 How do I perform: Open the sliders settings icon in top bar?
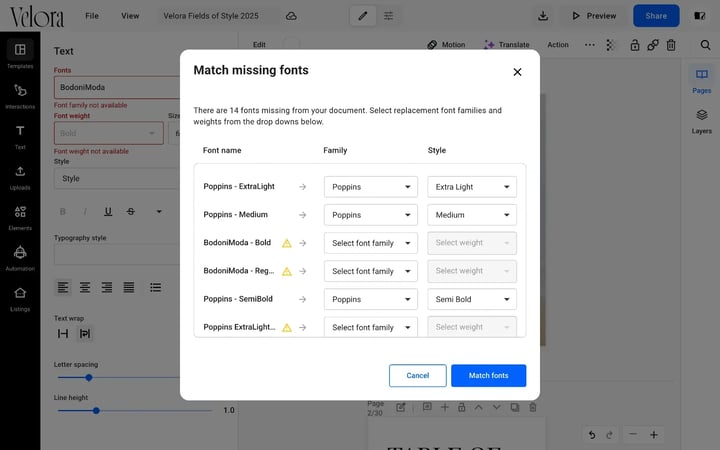coord(388,16)
